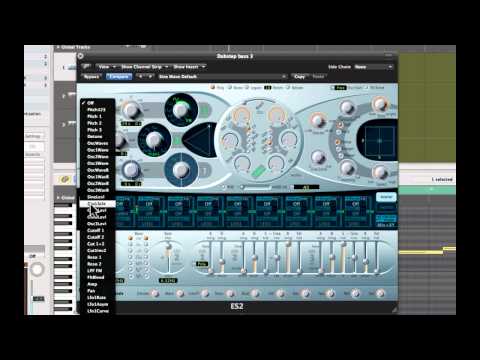The width and height of the screenshot is (480, 360).
Task: Choose LPF FM from the target menu
Action: (97, 271)
